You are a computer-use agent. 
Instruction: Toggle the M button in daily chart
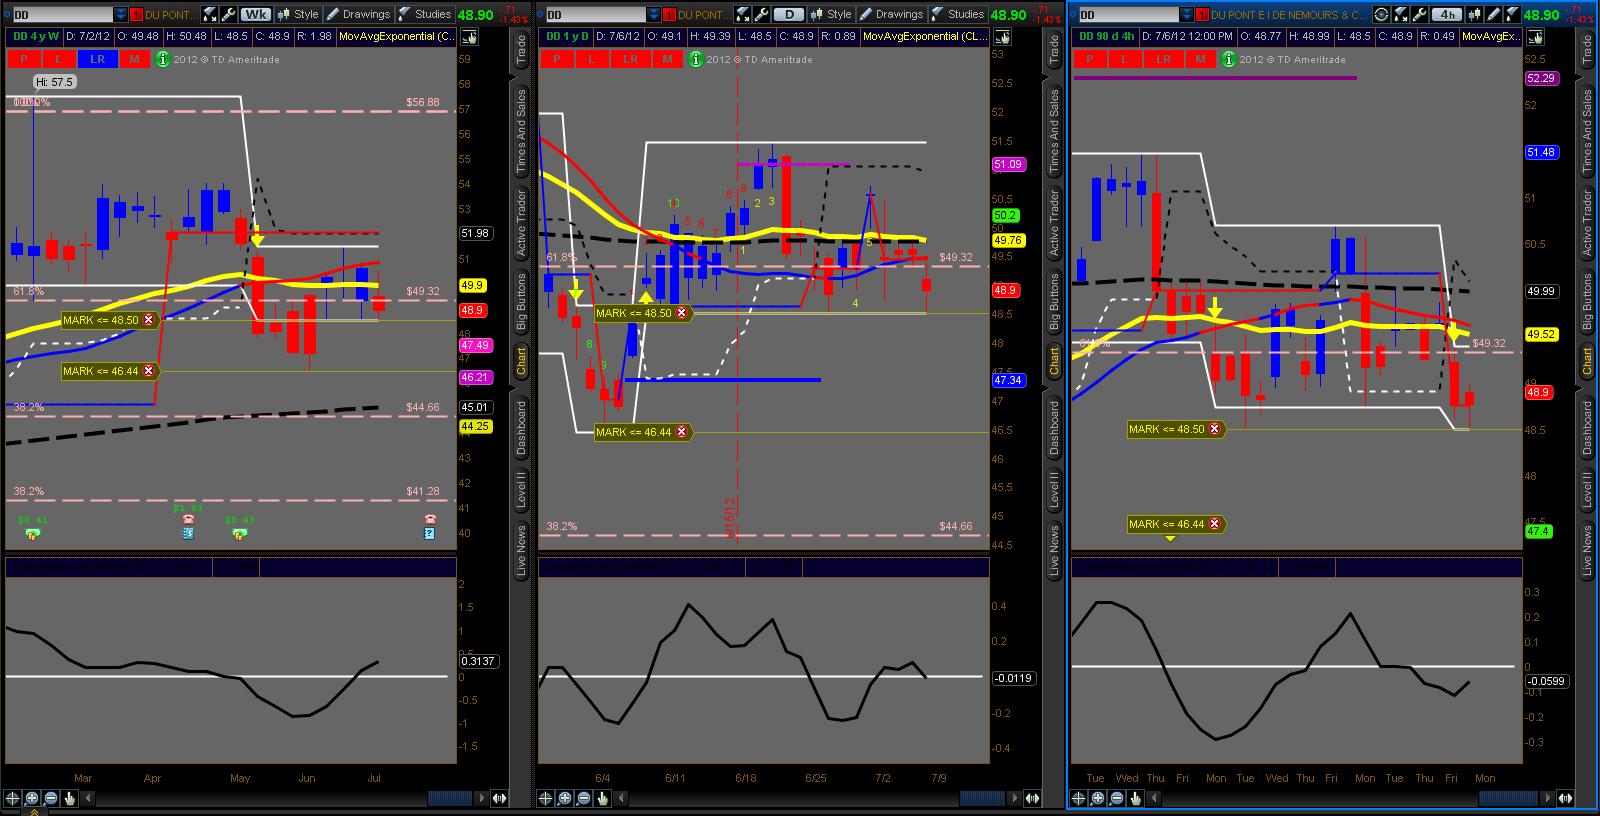(667, 59)
